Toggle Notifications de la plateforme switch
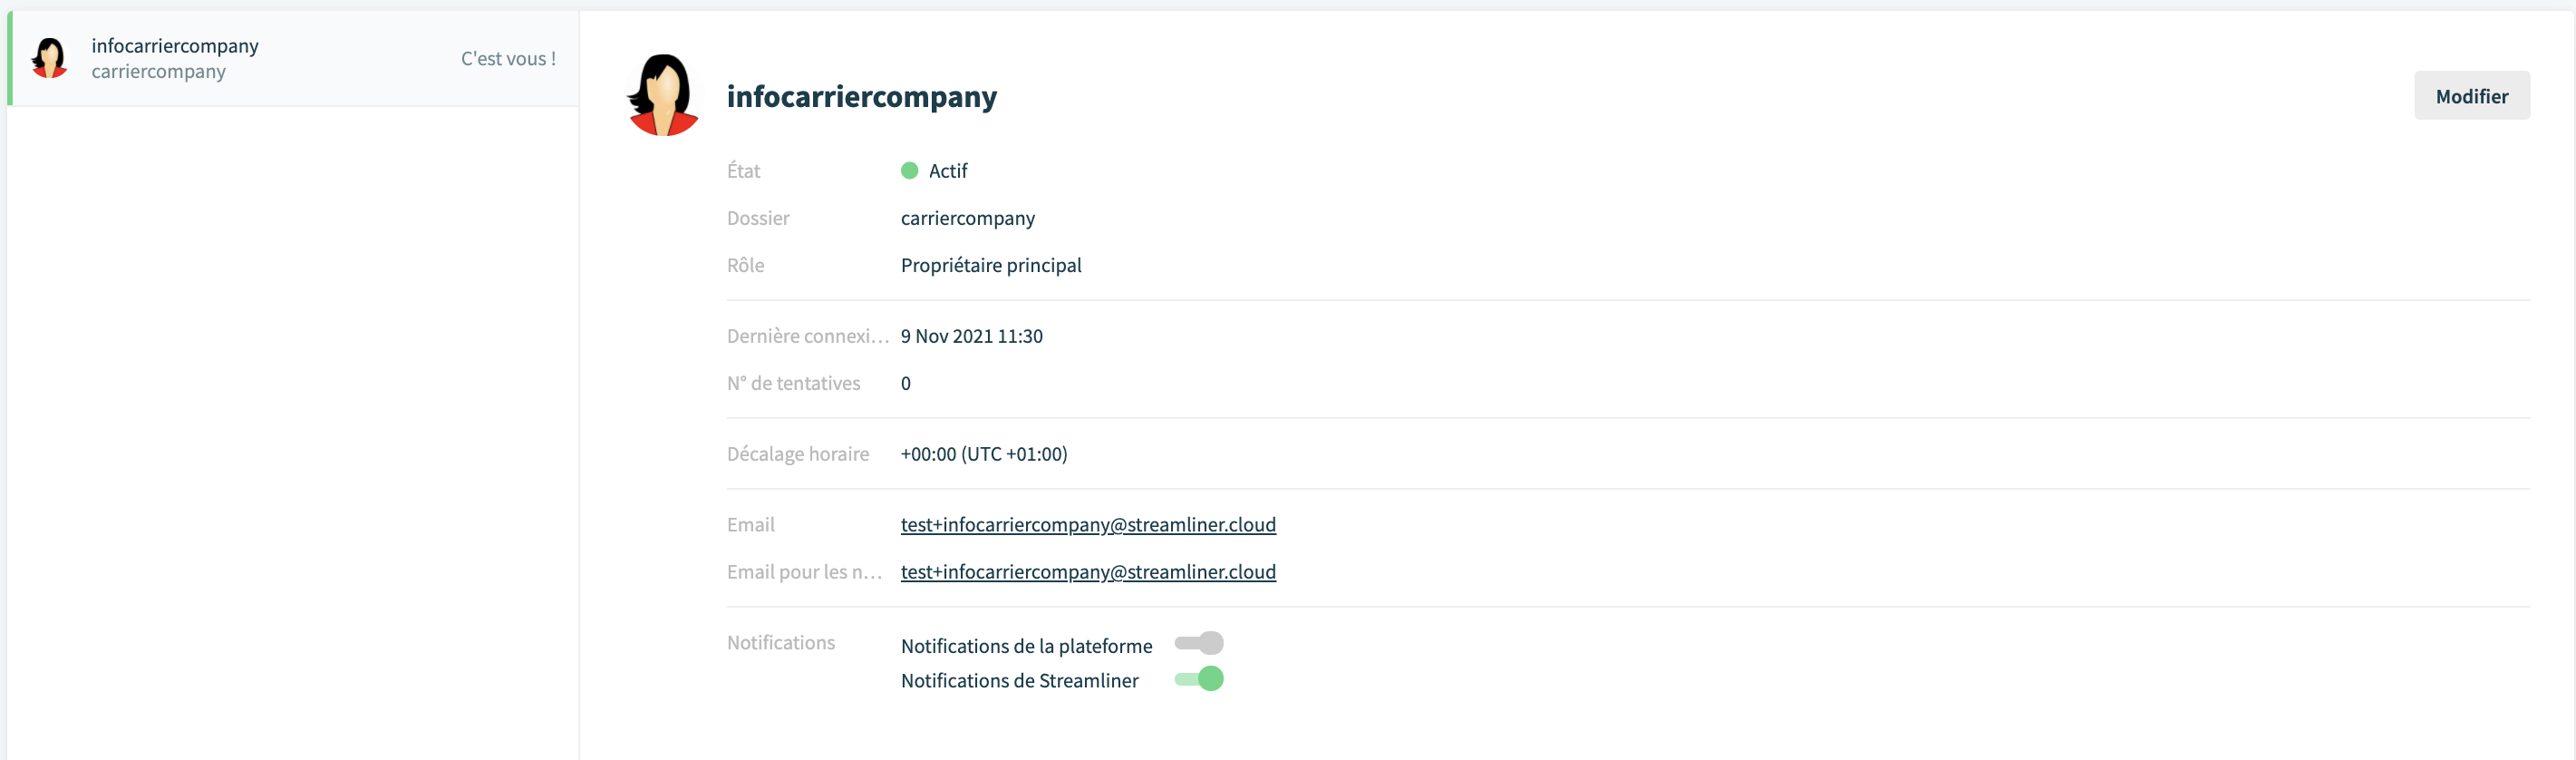Image resolution: width=2576 pixels, height=760 pixels. pyautogui.click(x=1198, y=643)
